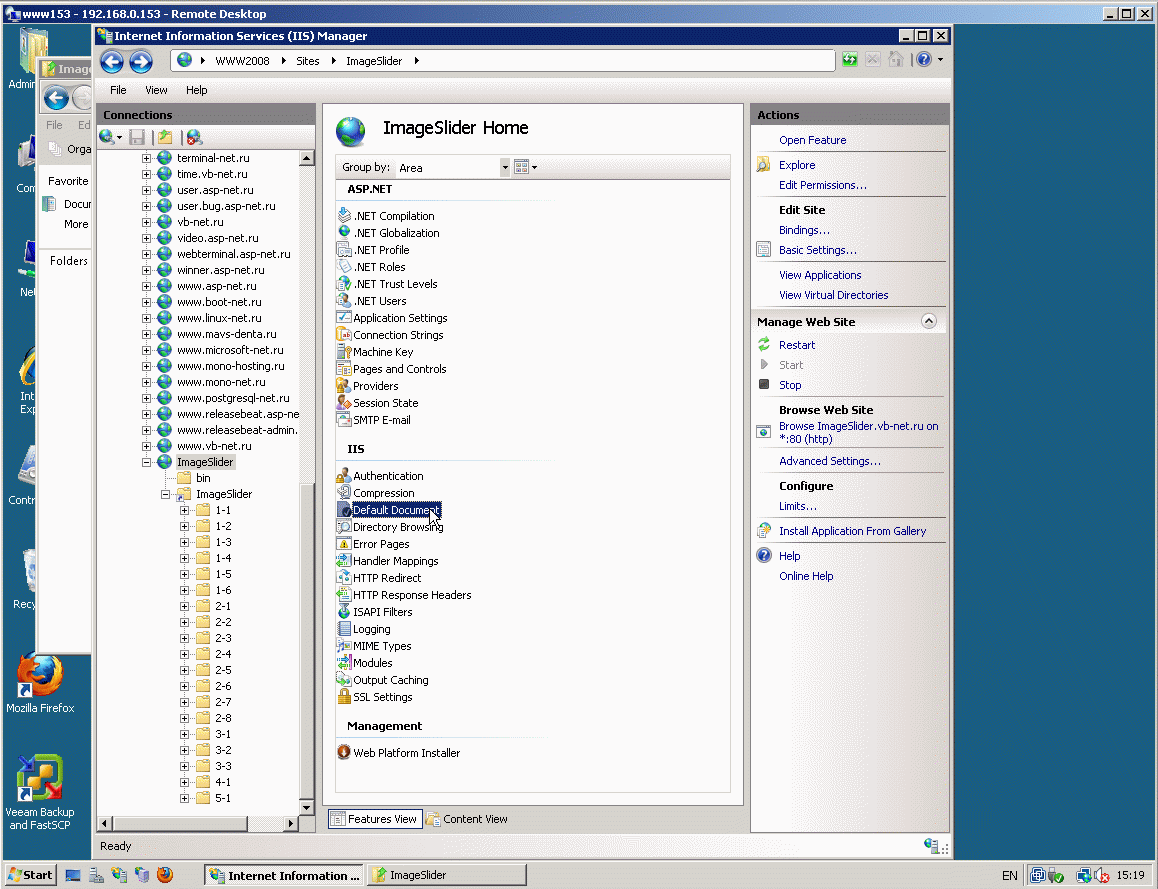Open the Connection Strings feature
1158x889 pixels.
[x=391, y=334]
